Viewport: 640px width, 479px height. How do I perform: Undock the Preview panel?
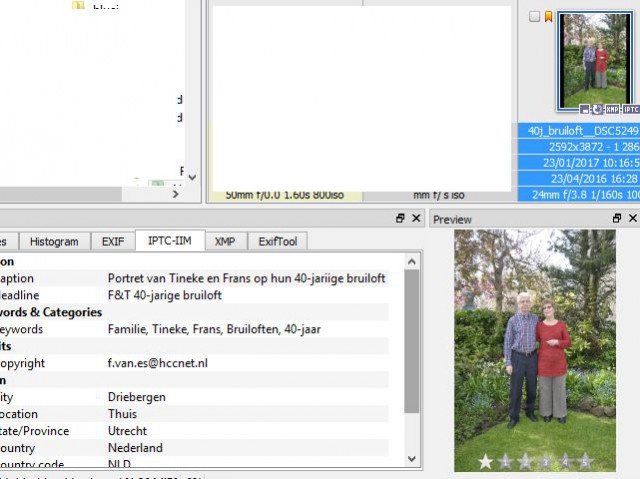tap(617, 218)
